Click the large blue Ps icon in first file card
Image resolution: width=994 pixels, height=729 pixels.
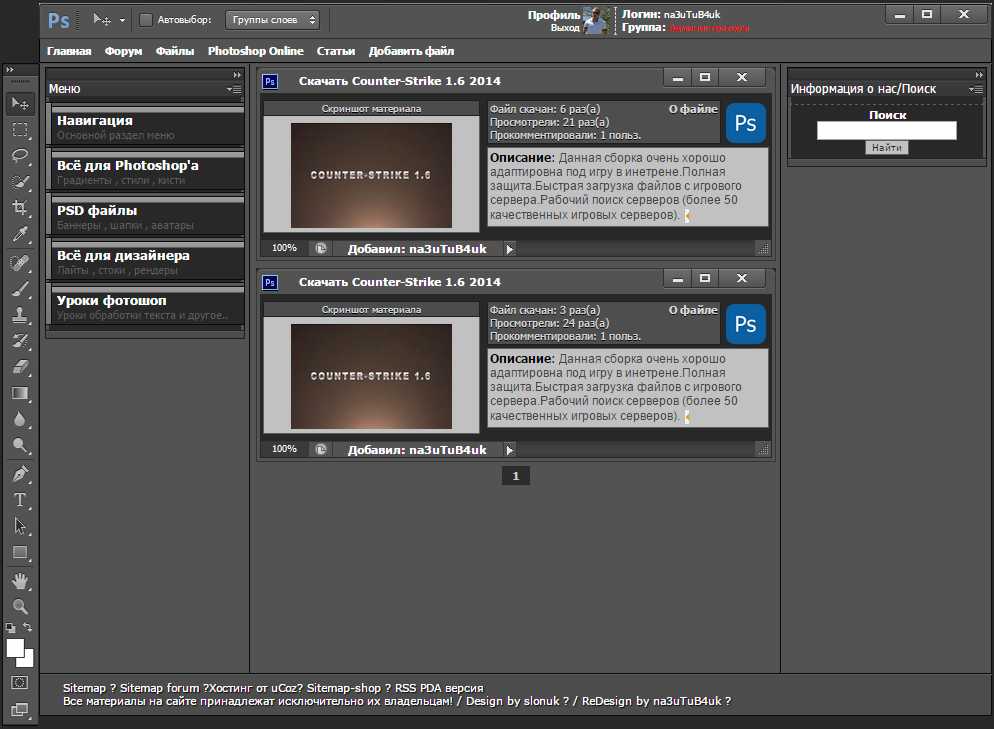coord(746,123)
